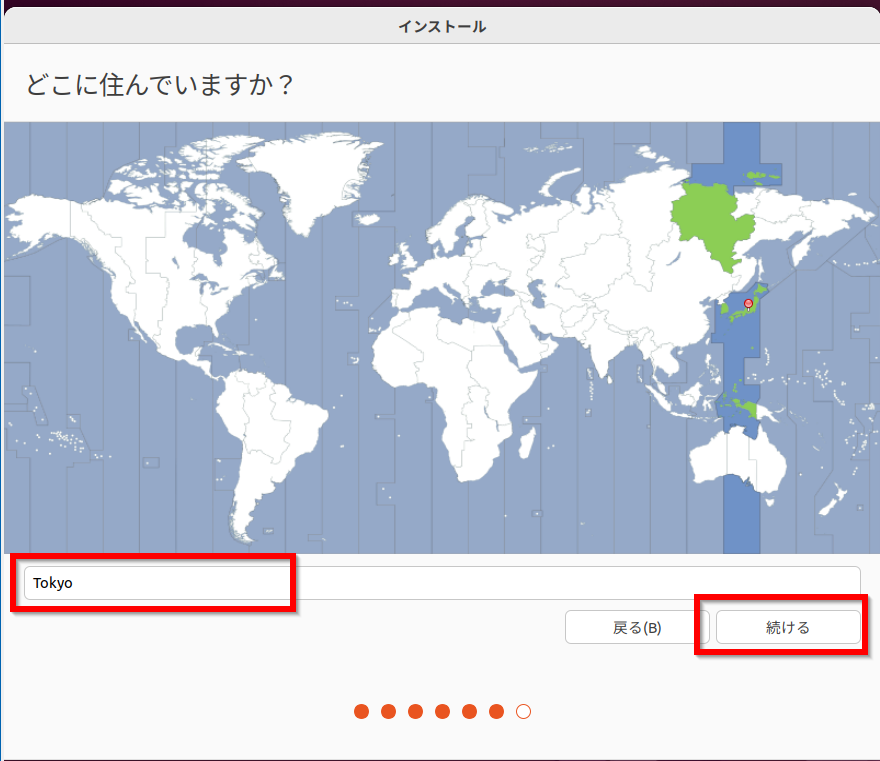Click the 続ける continue button
This screenshot has width=880, height=761.
(788, 627)
